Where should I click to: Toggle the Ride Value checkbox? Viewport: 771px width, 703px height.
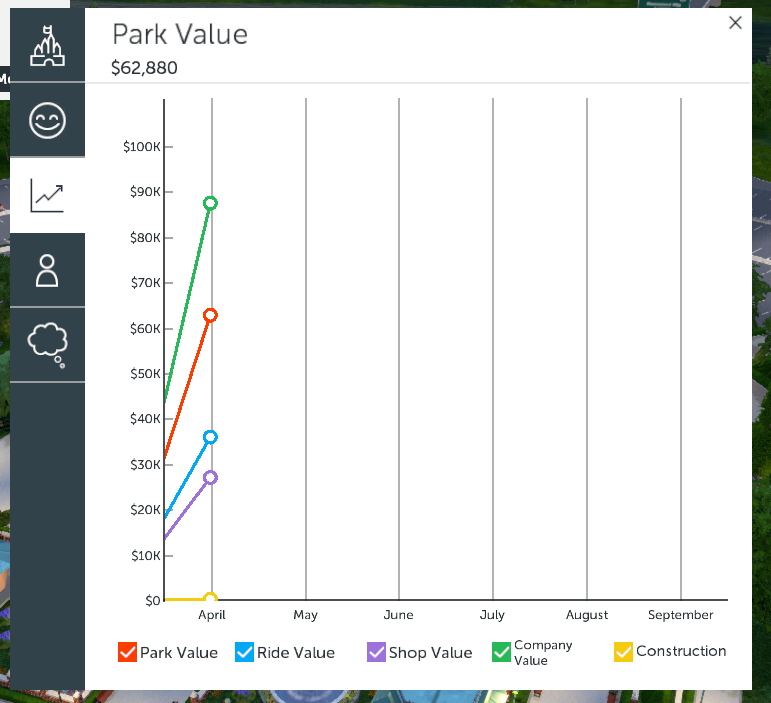pos(245,652)
